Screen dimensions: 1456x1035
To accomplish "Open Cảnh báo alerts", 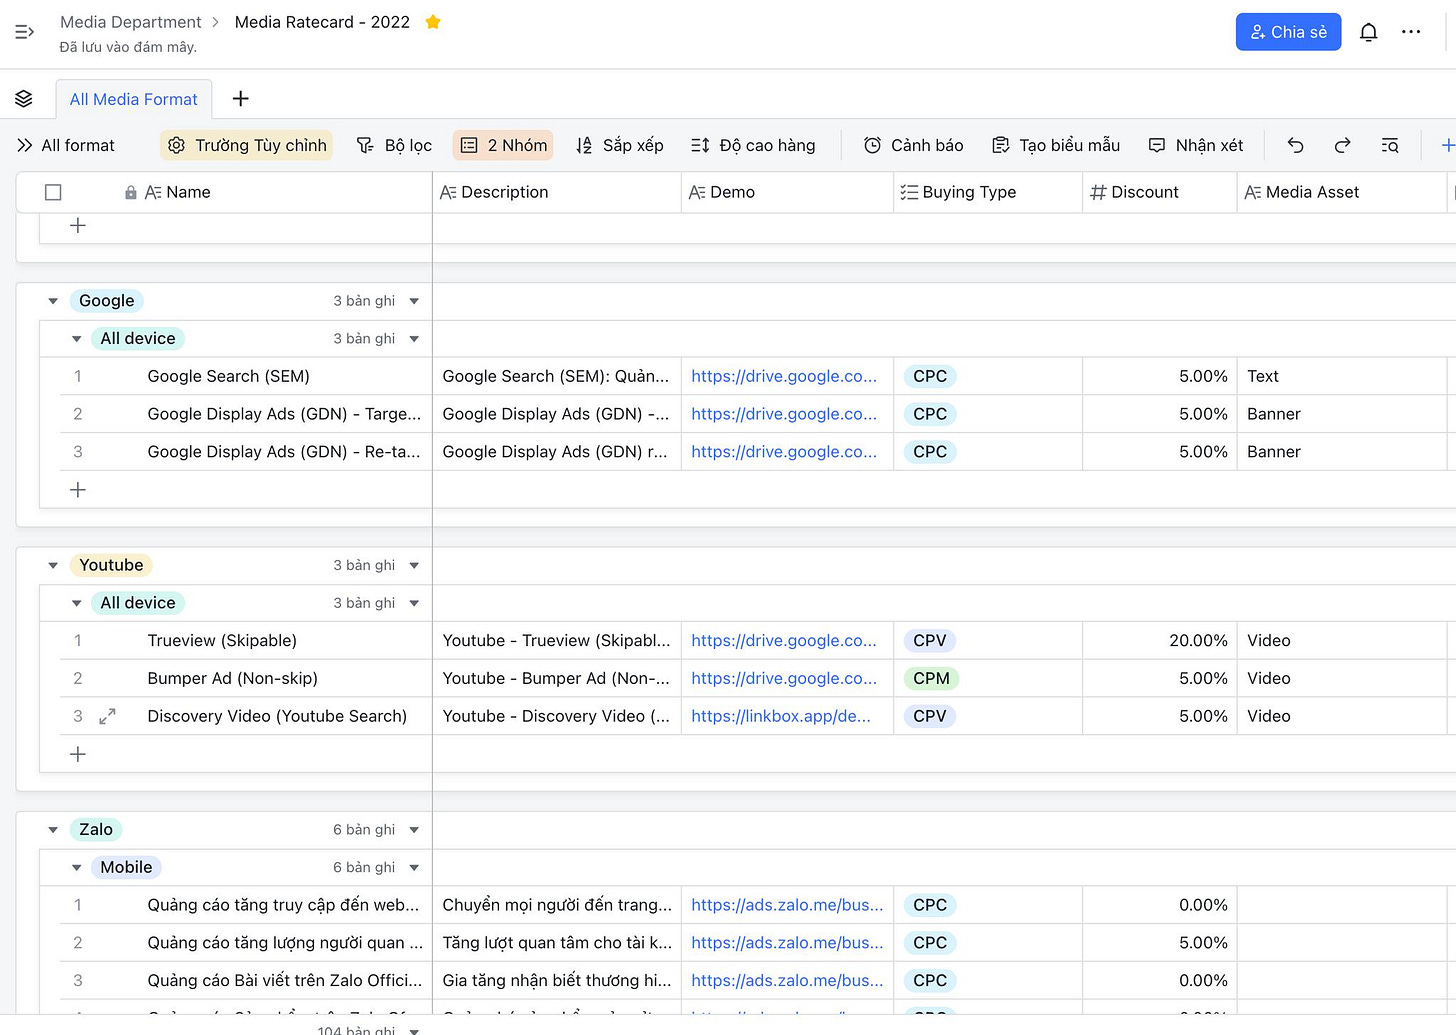I will 913,145.
